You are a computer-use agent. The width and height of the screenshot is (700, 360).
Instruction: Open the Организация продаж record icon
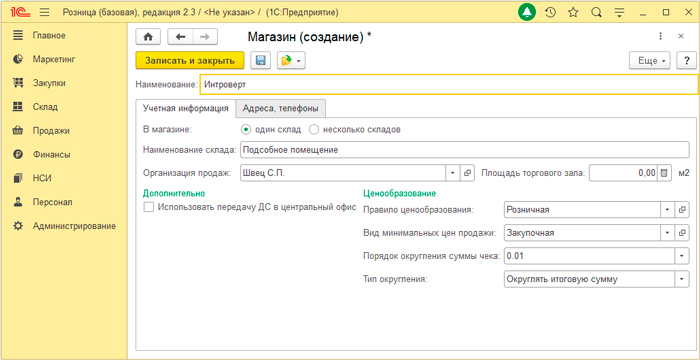click(x=467, y=173)
